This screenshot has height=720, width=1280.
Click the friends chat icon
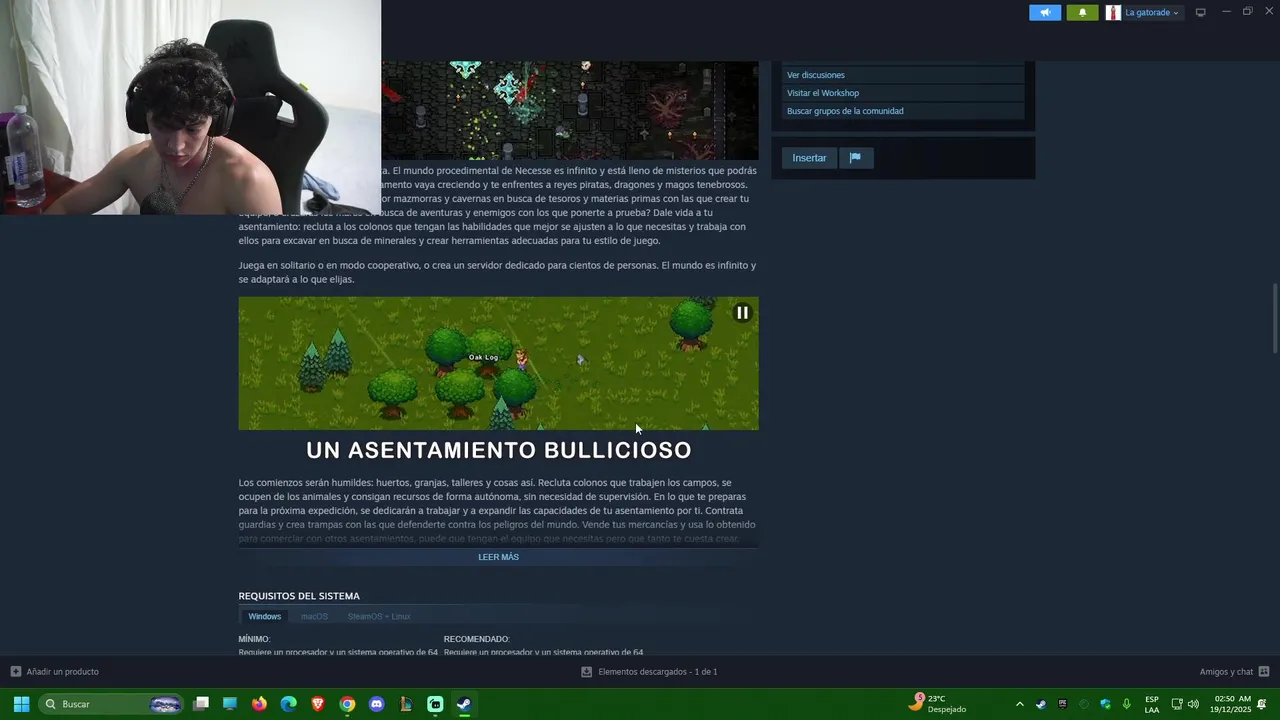1264,672
